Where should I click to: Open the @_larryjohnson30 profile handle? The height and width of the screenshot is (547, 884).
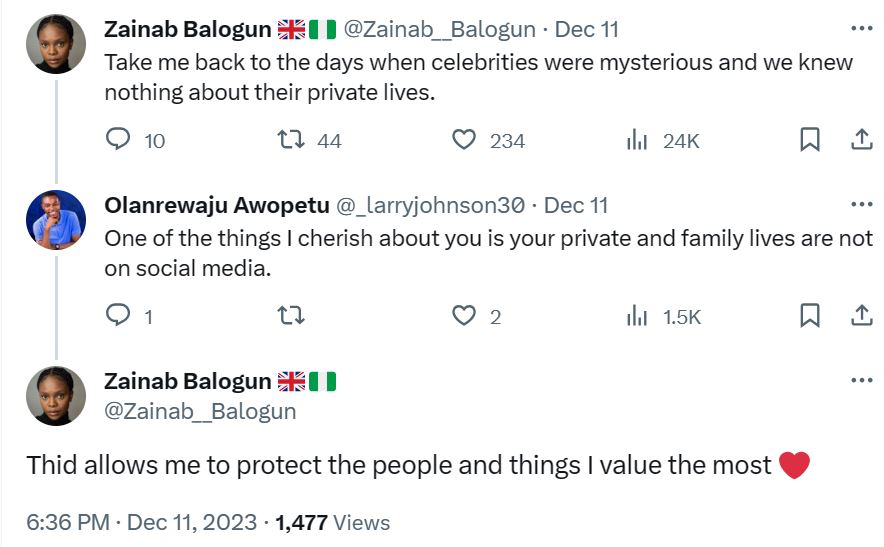[x=430, y=206]
